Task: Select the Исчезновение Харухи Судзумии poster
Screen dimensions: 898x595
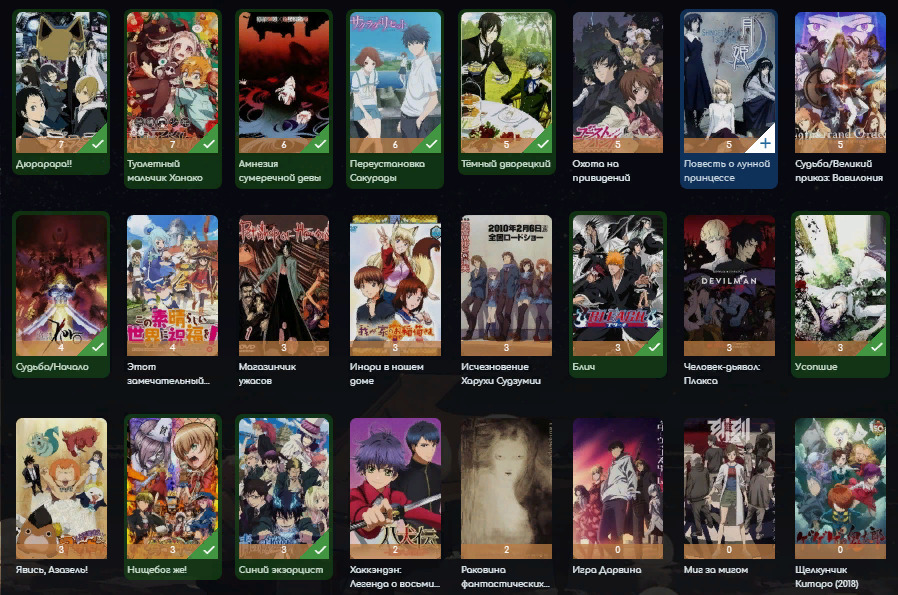Action: click(x=506, y=285)
